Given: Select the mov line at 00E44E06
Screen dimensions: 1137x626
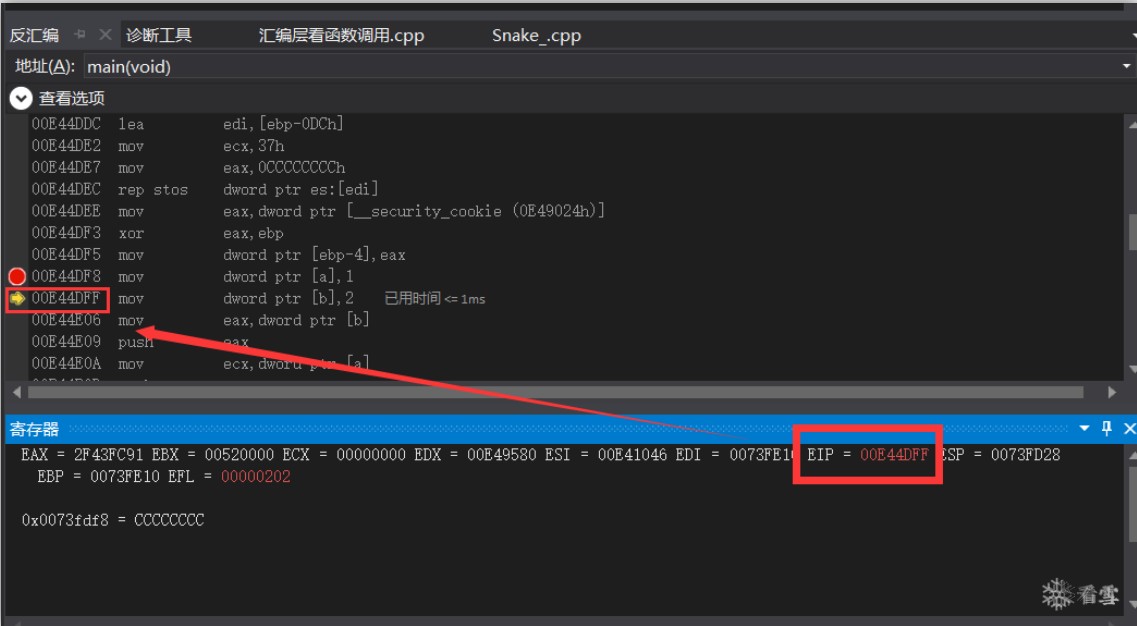Looking at the screenshot, I should pos(200,320).
